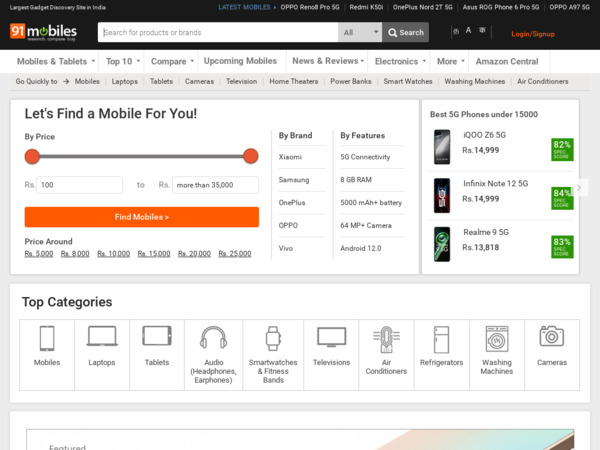Go quickly to Air Conditioners
The height and width of the screenshot is (450, 600).
pos(543,82)
